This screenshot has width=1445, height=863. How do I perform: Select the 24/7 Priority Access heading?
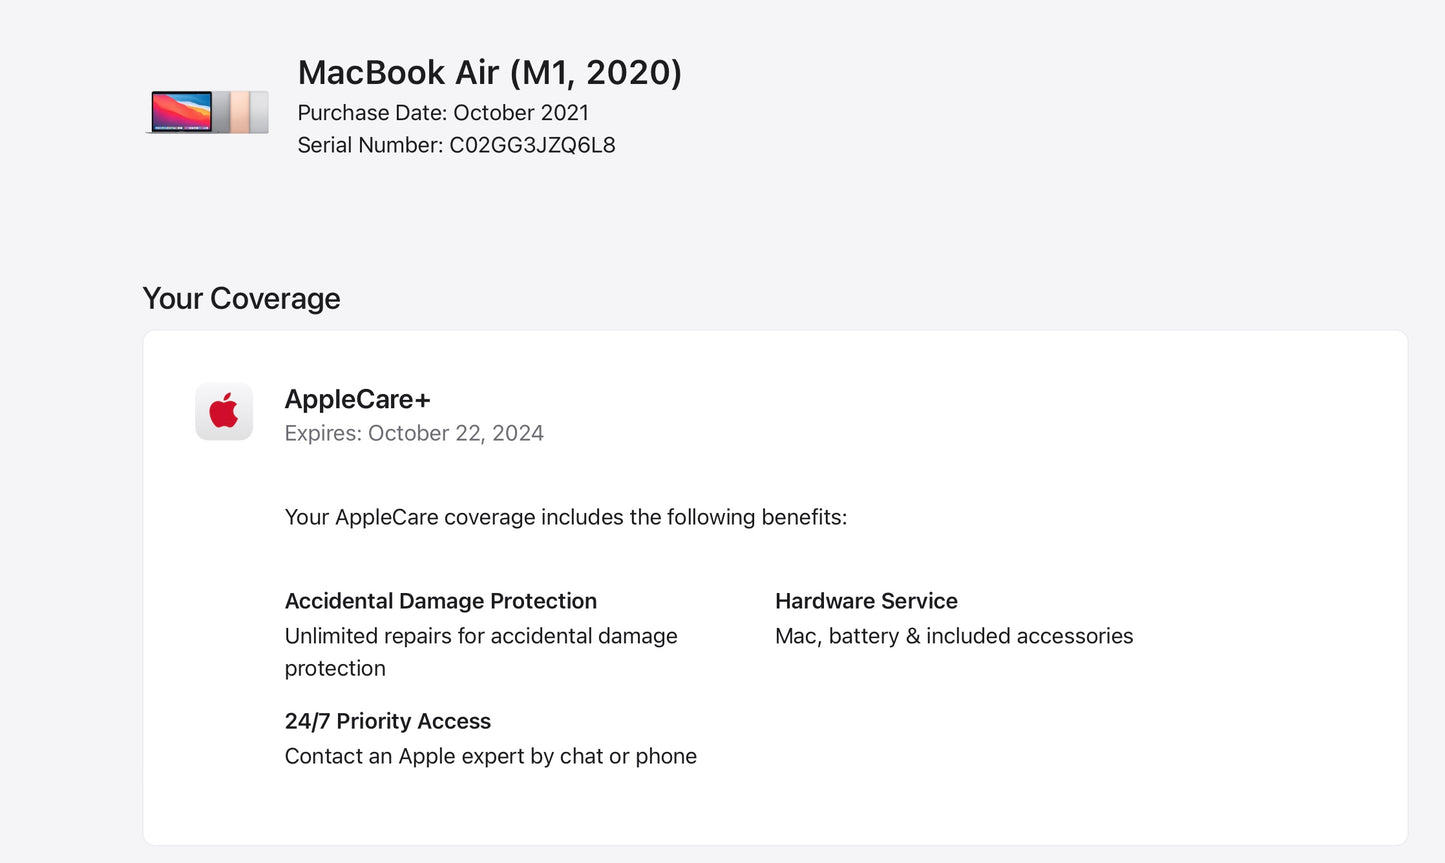pos(387,721)
